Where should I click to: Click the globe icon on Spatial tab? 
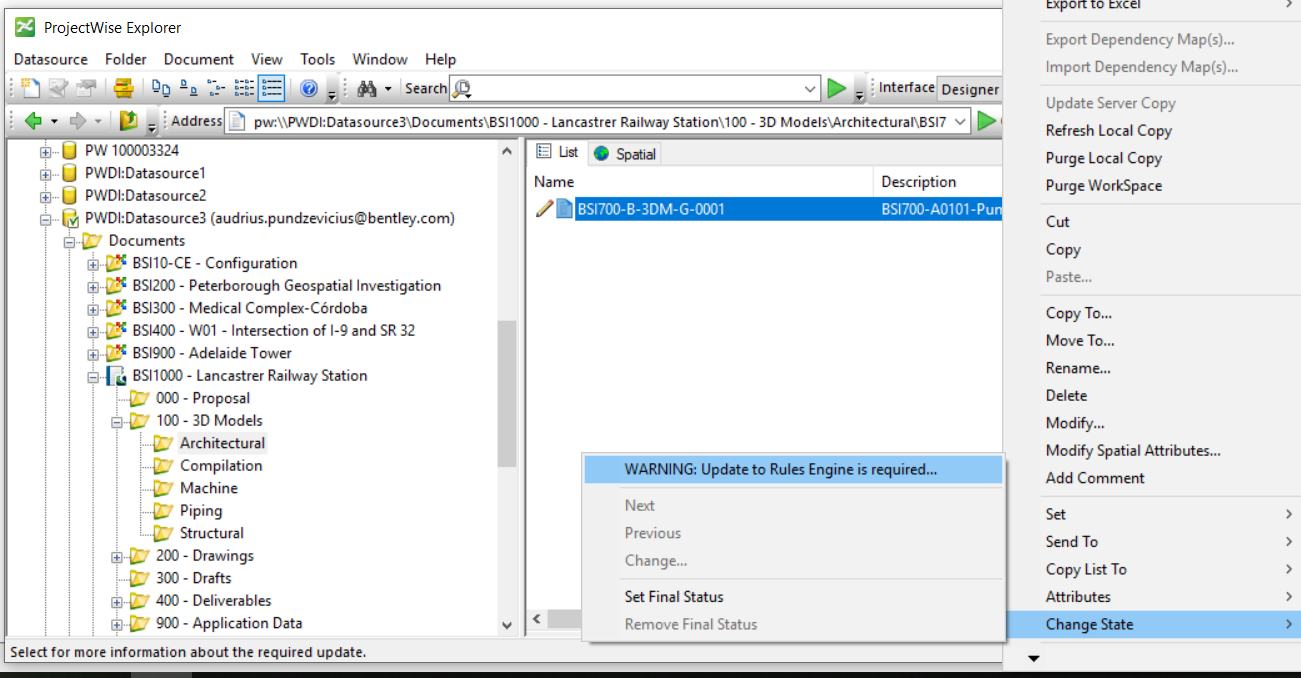pos(602,154)
